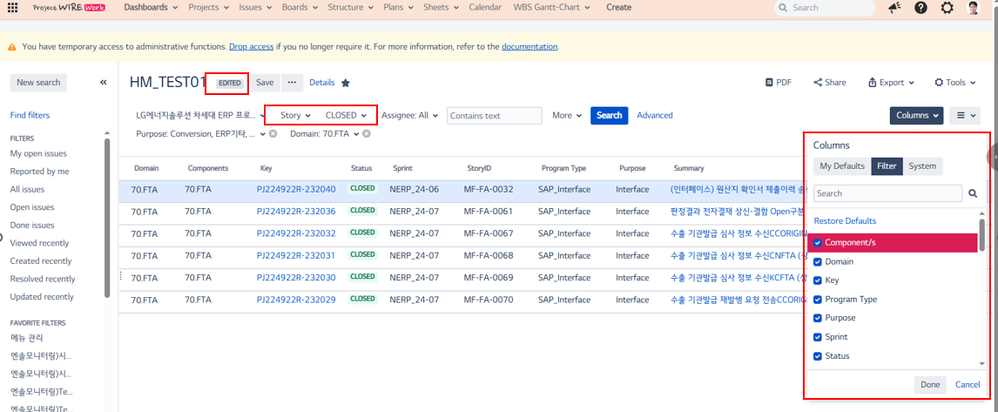Remove the Domain: 70.FTA filter criterion
Image resolution: width=998 pixels, height=412 pixels.
(x=367, y=133)
